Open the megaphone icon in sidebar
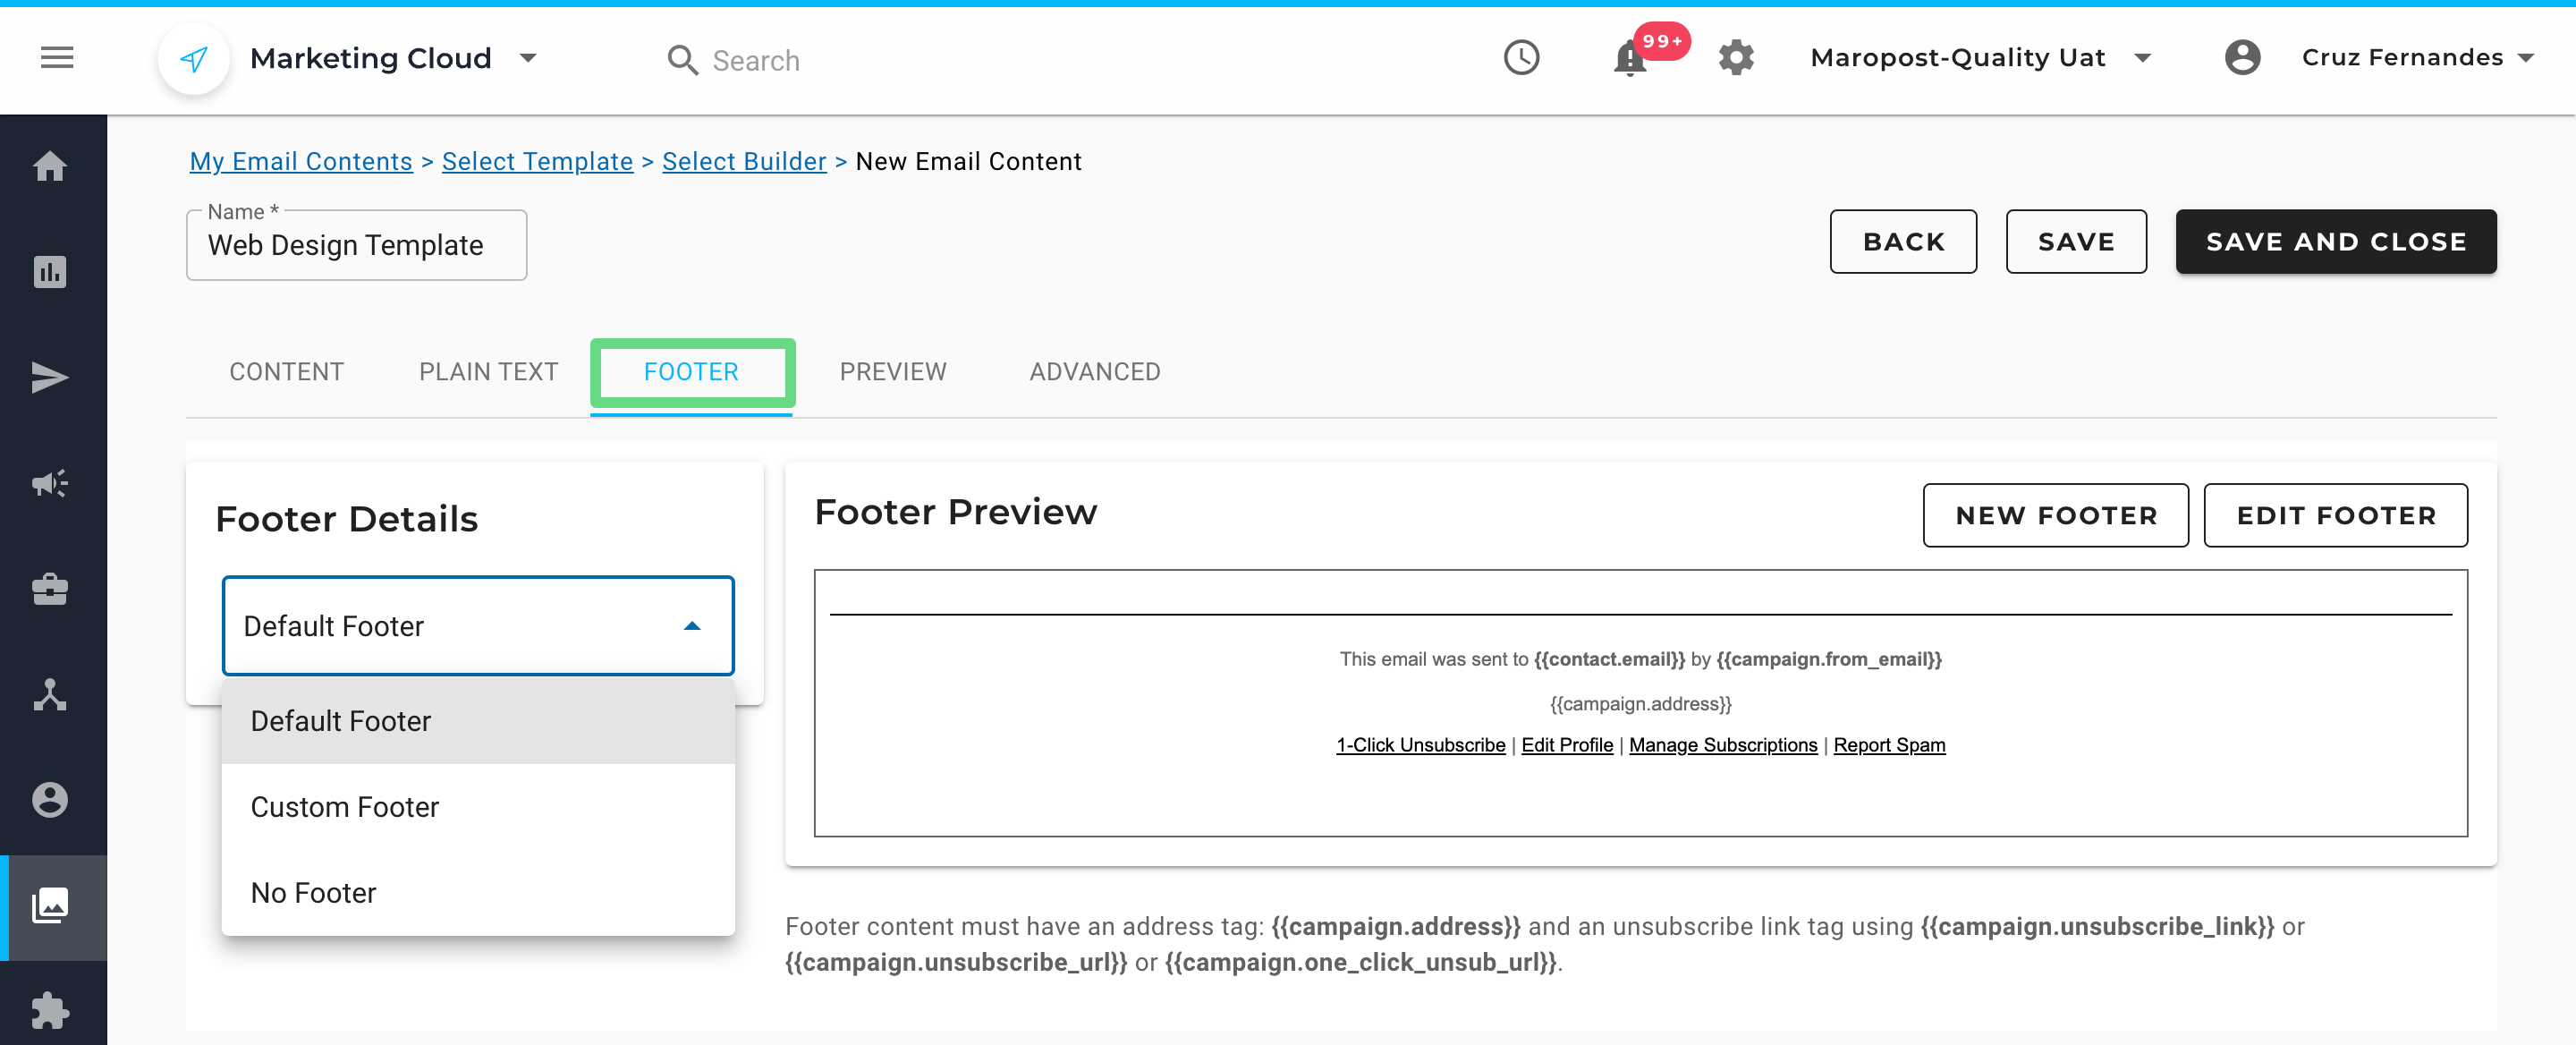This screenshot has height=1045, width=2576. coord(50,484)
